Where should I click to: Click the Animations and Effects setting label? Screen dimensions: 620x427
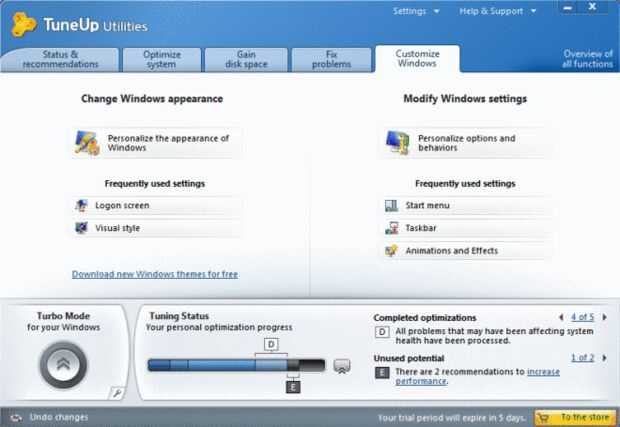[x=452, y=251]
